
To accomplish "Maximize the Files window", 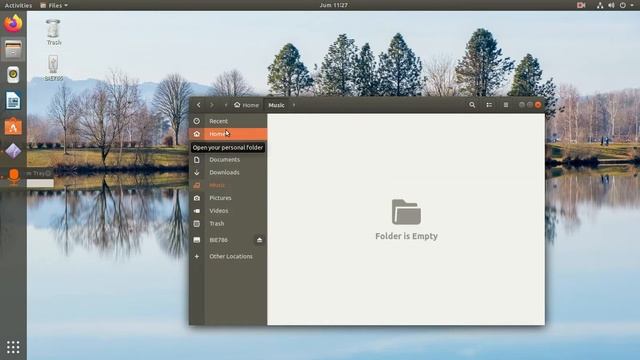I will tap(530, 105).
